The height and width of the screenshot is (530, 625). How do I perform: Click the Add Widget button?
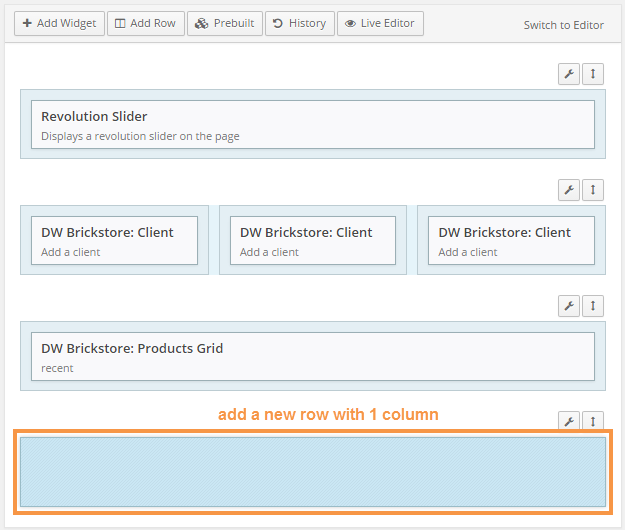pos(59,24)
